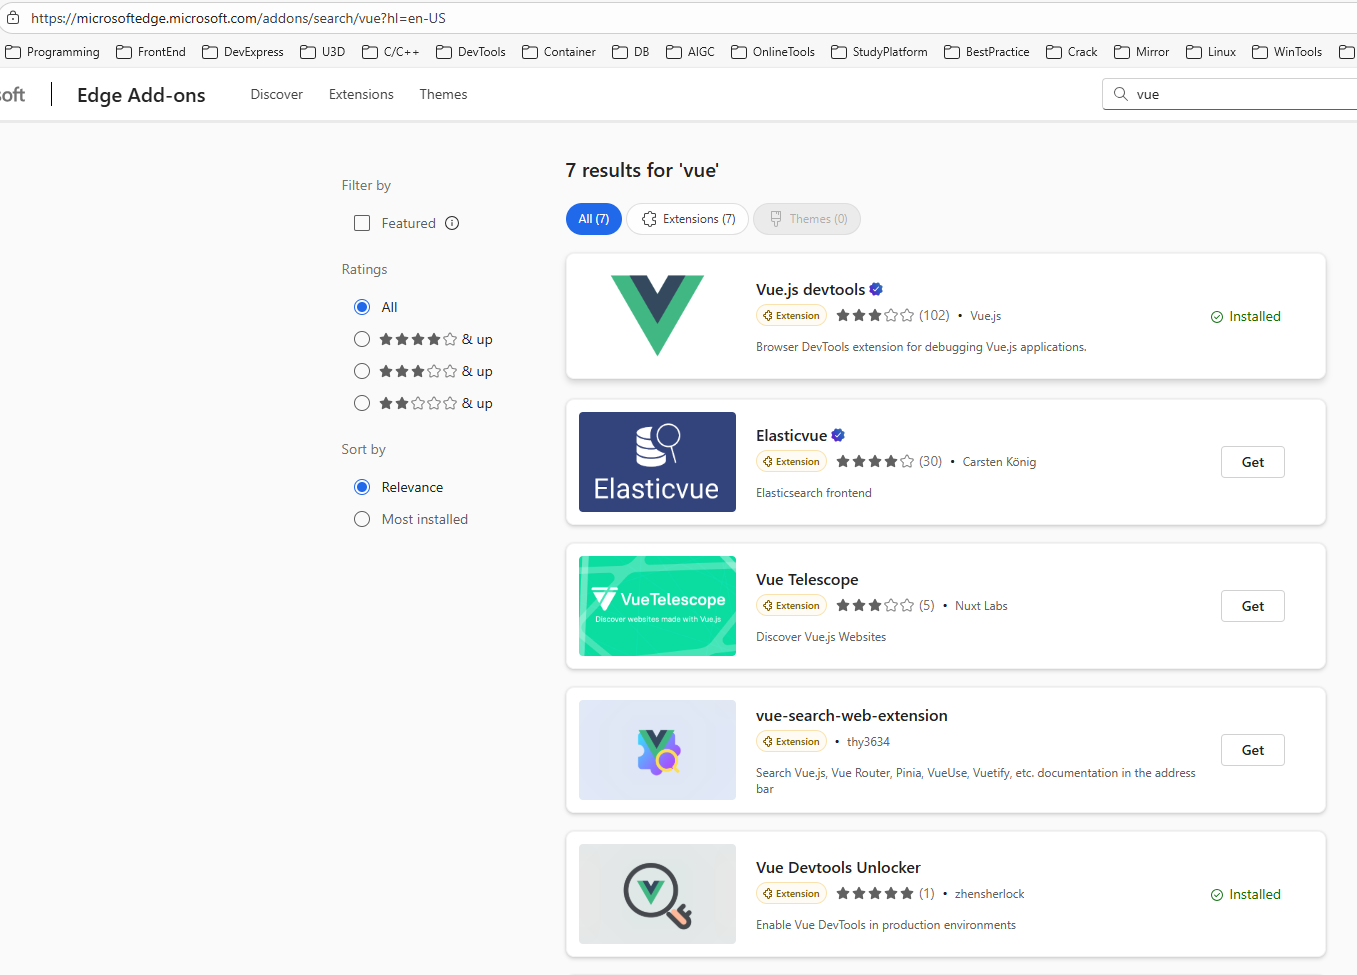Filter by two stars & up
Screen dimensions: 1357x975
[x=362, y=403]
